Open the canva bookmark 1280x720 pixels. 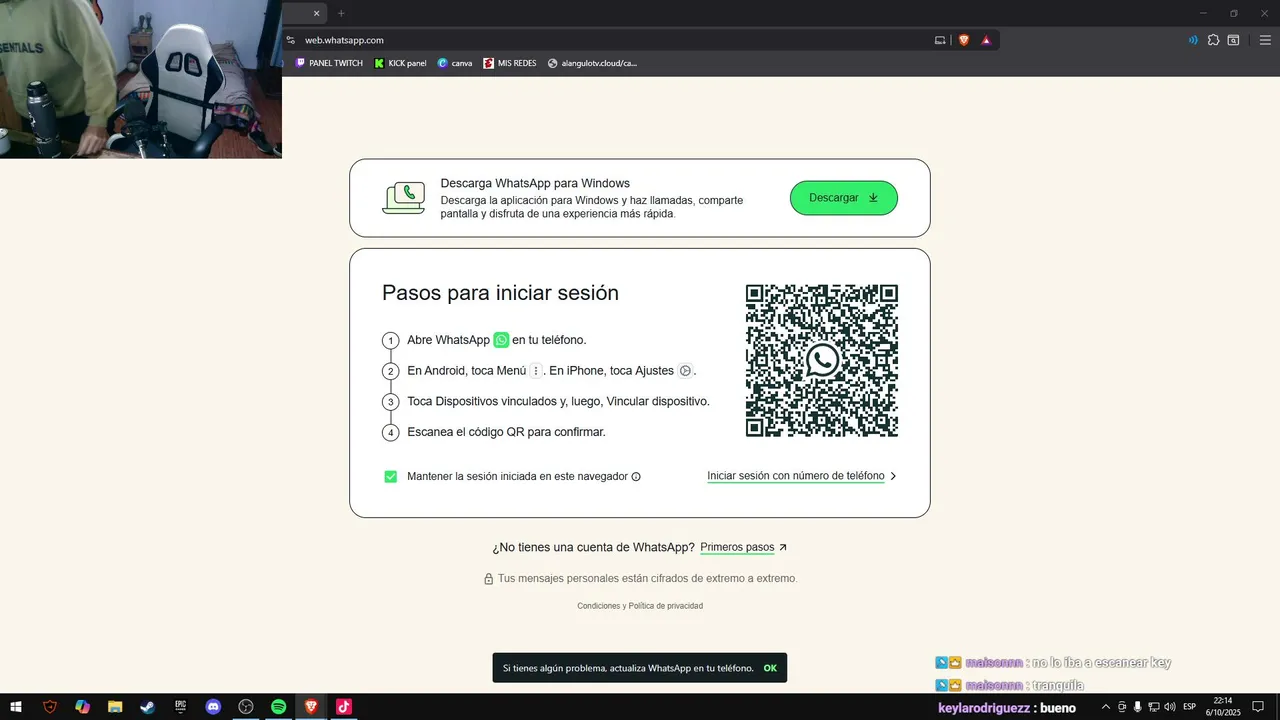pyautogui.click(x=455, y=63)
